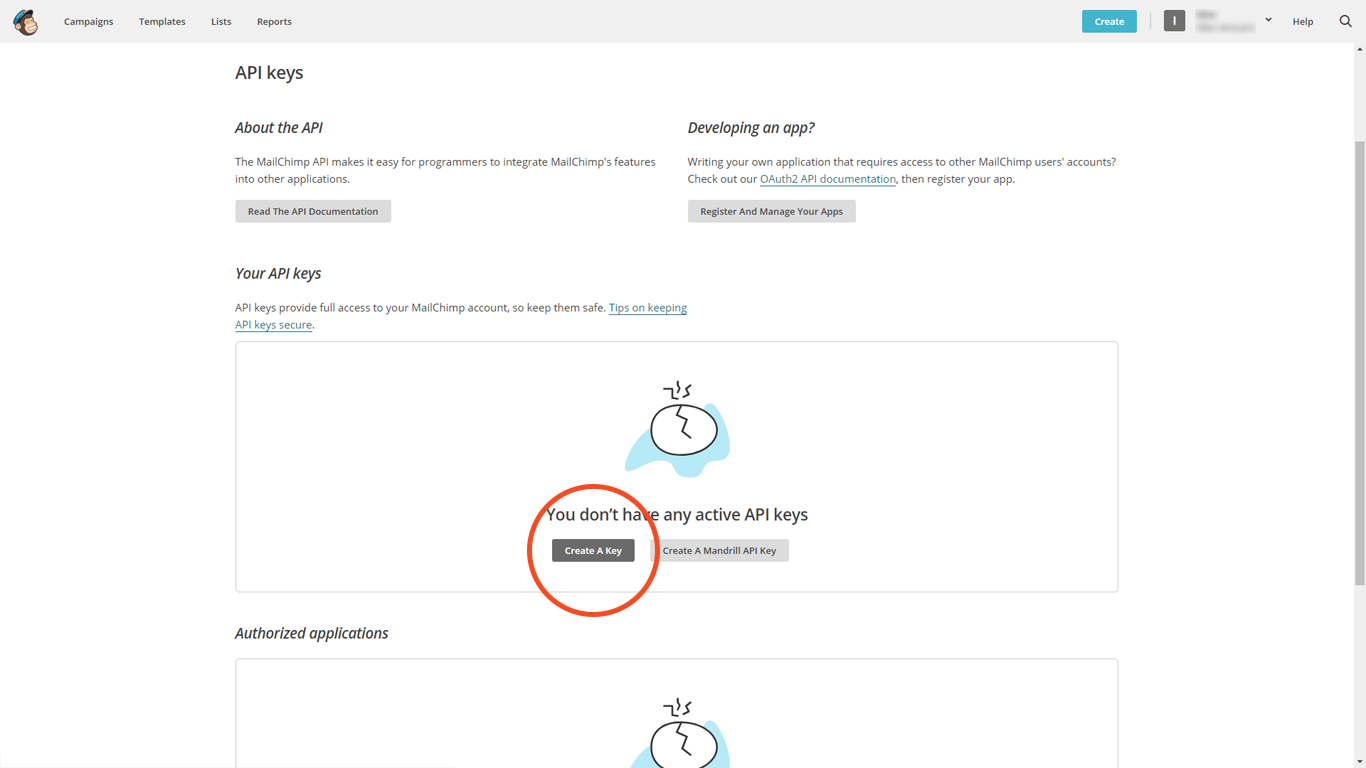Image resolution: width=1366 pixels, height=768 pixels.
Task: Click the square user avatar
Action: [x=1174, y=20]
